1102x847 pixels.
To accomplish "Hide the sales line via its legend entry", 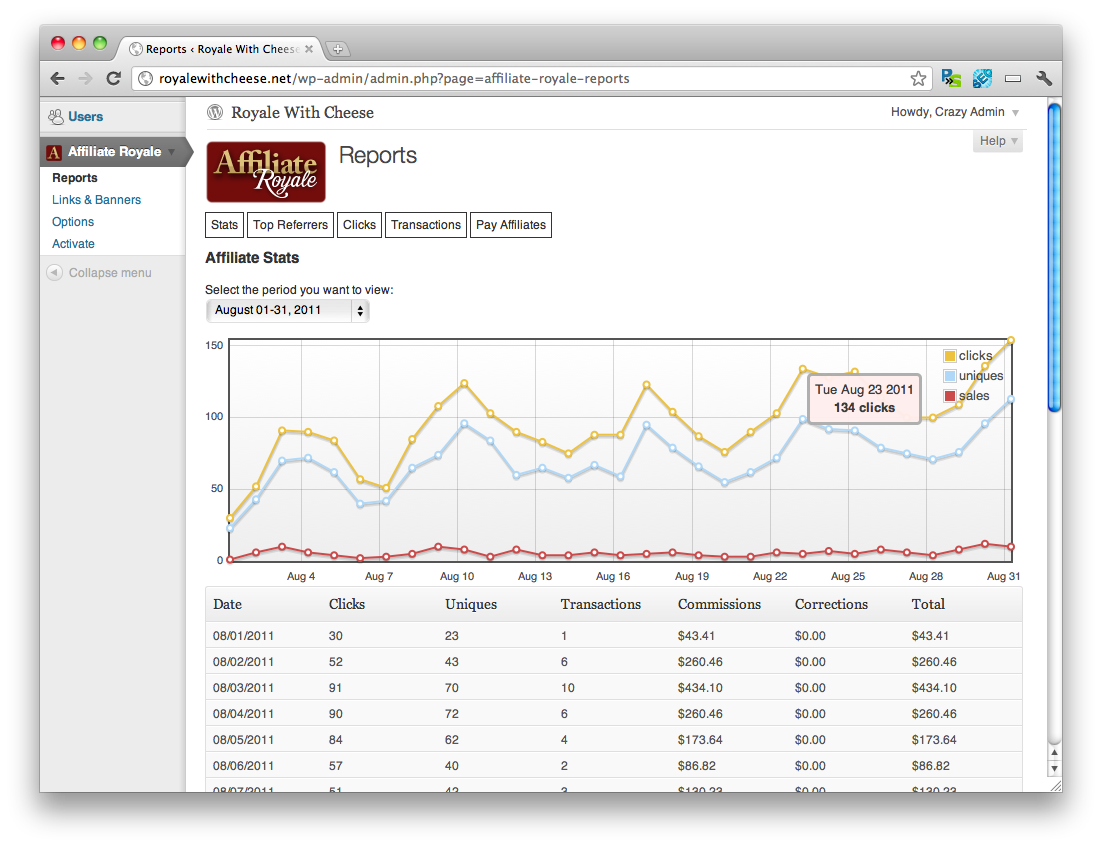I will pos(973,395).
